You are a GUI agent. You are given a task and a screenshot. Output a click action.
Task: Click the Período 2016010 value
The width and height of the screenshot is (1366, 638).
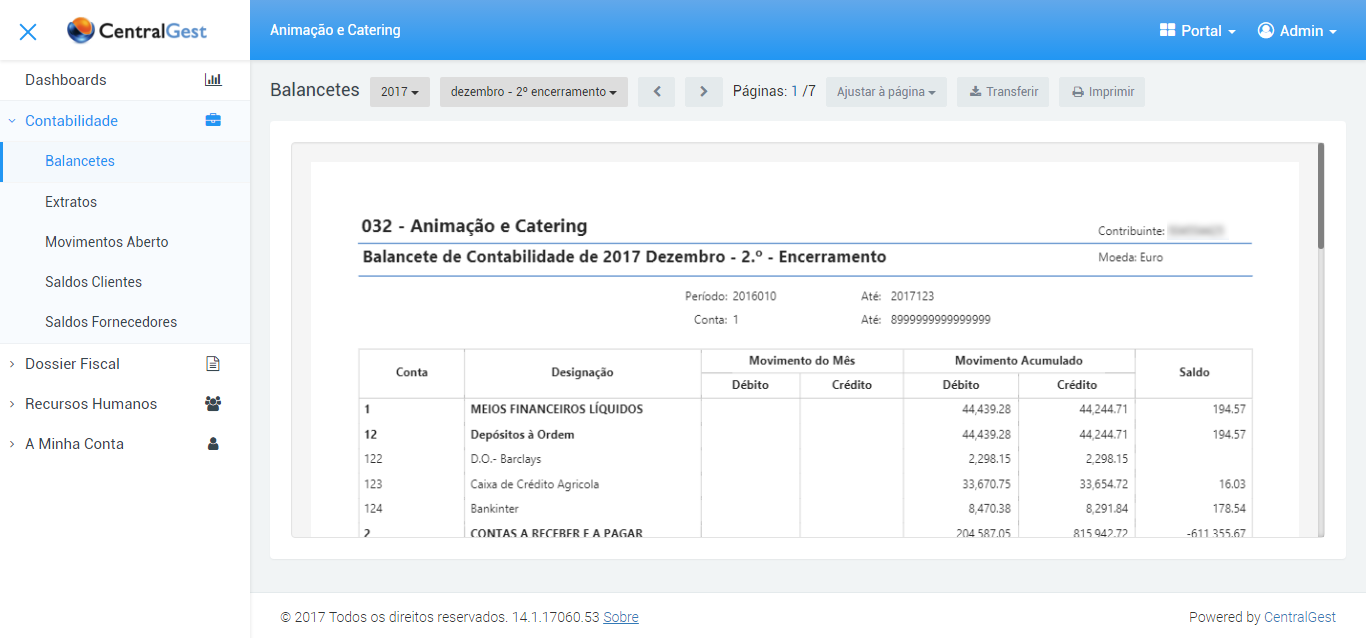pyautogui.click(x=755, y=296)
